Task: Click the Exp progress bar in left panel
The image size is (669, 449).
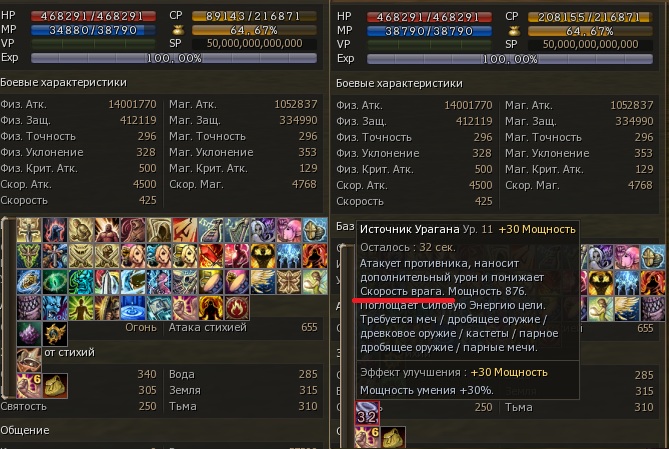Action: (x=174, y=58)
